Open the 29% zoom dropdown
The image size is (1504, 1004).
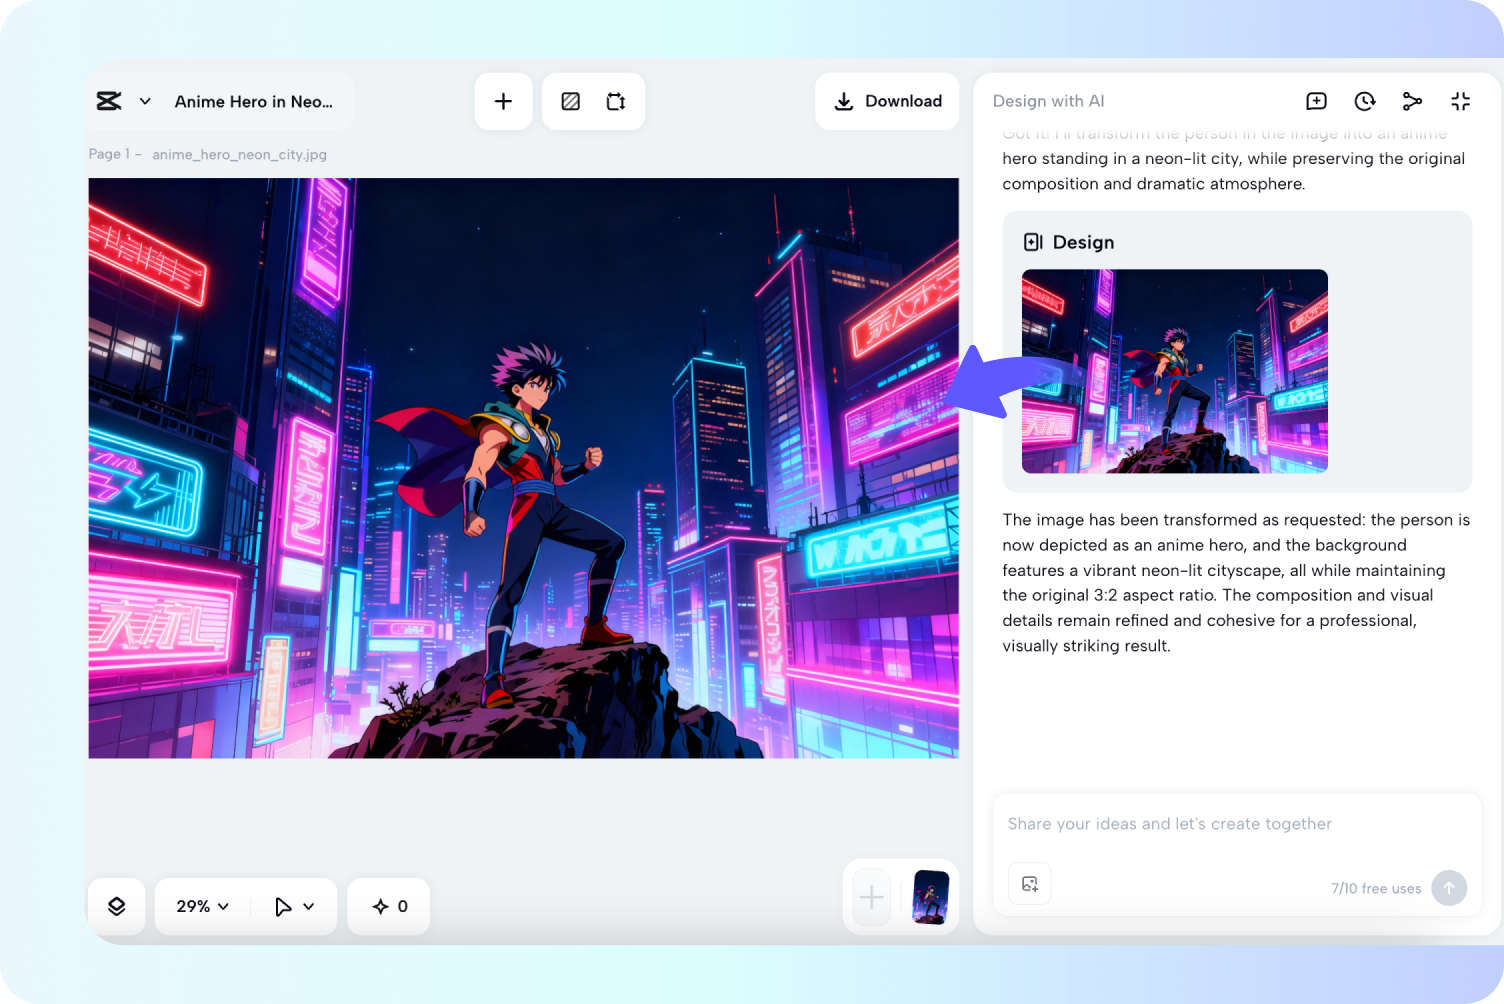pyautogui.click(x=203, y=906)
